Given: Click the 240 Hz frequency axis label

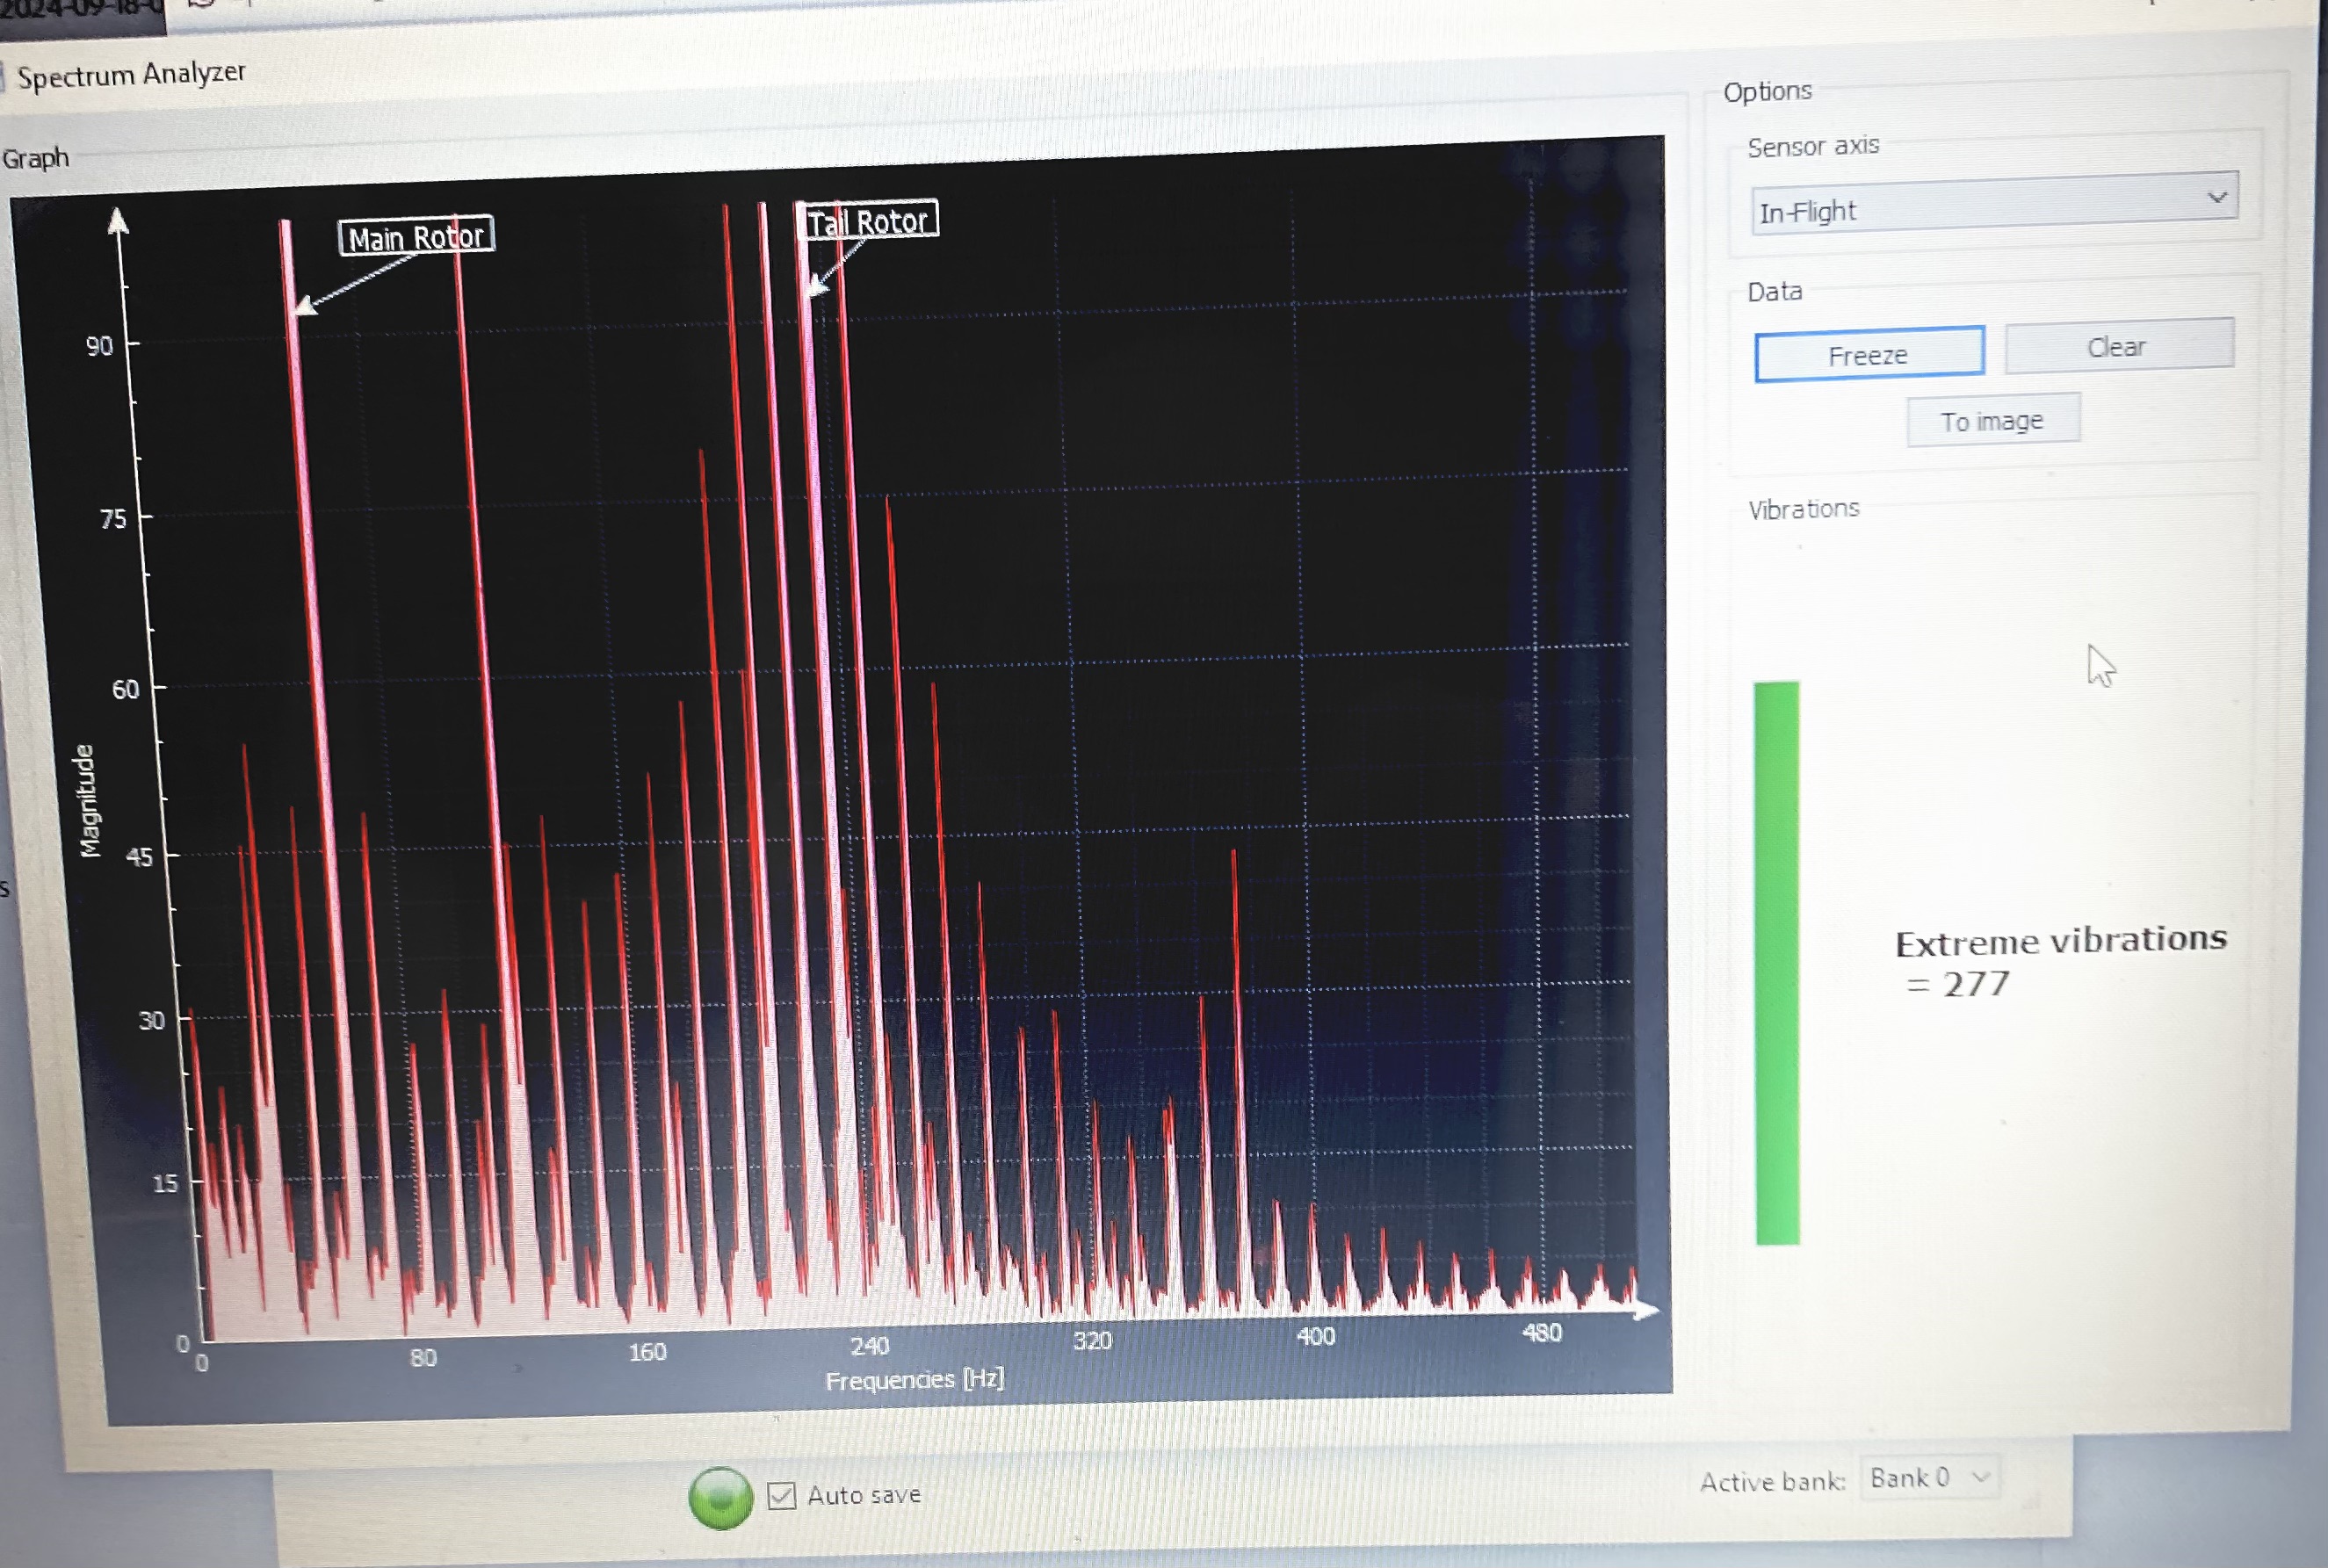Looking at the screenshot, I should tap(869, 1346).
